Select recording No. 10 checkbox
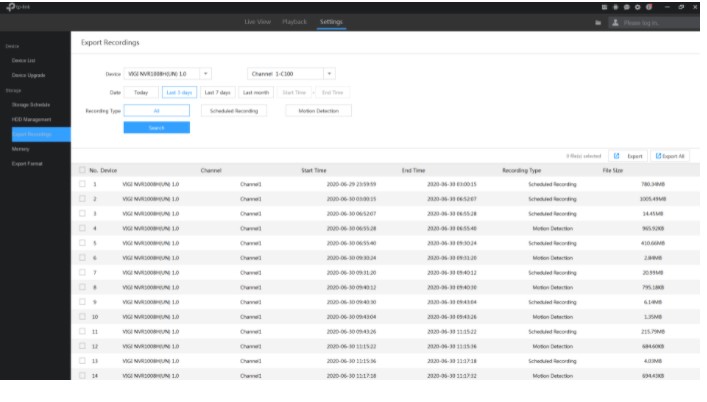 (x=82, y=316)
